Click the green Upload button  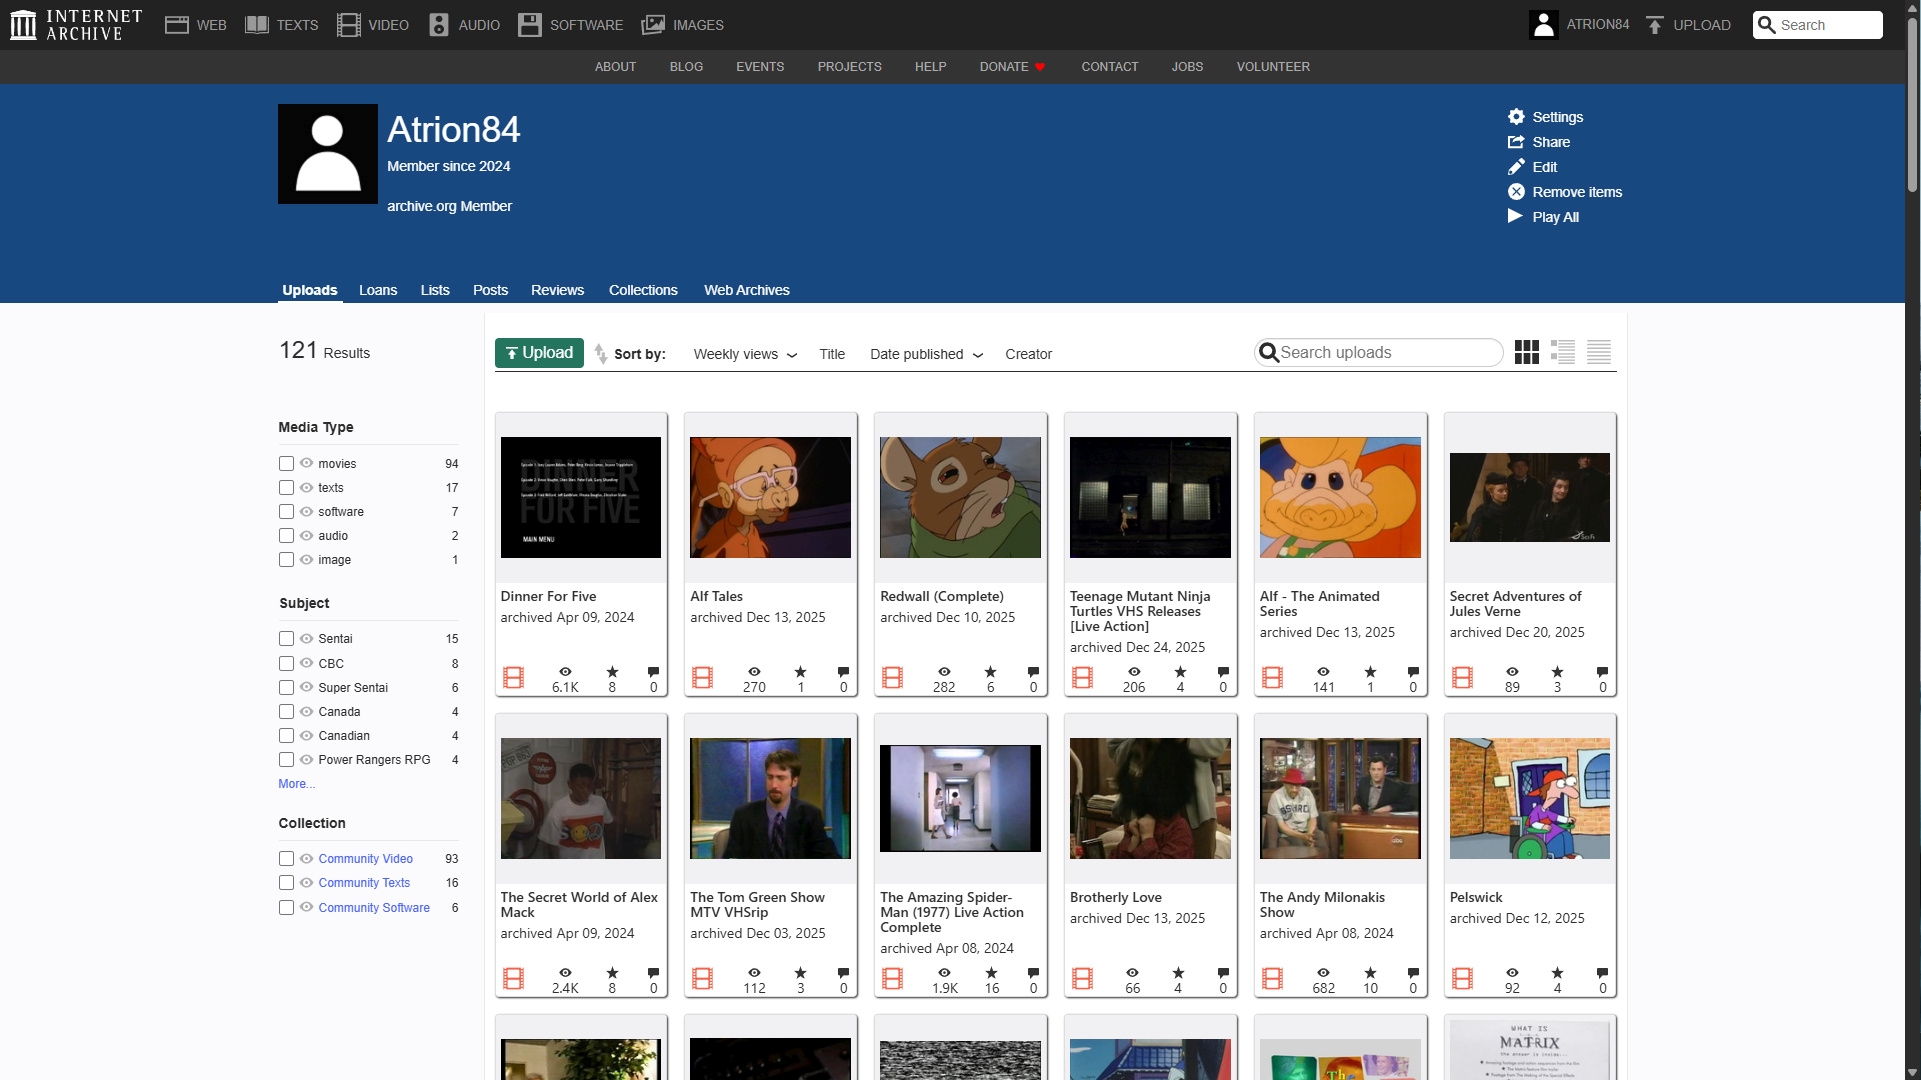pyautogui.click(x=539, y=353)
